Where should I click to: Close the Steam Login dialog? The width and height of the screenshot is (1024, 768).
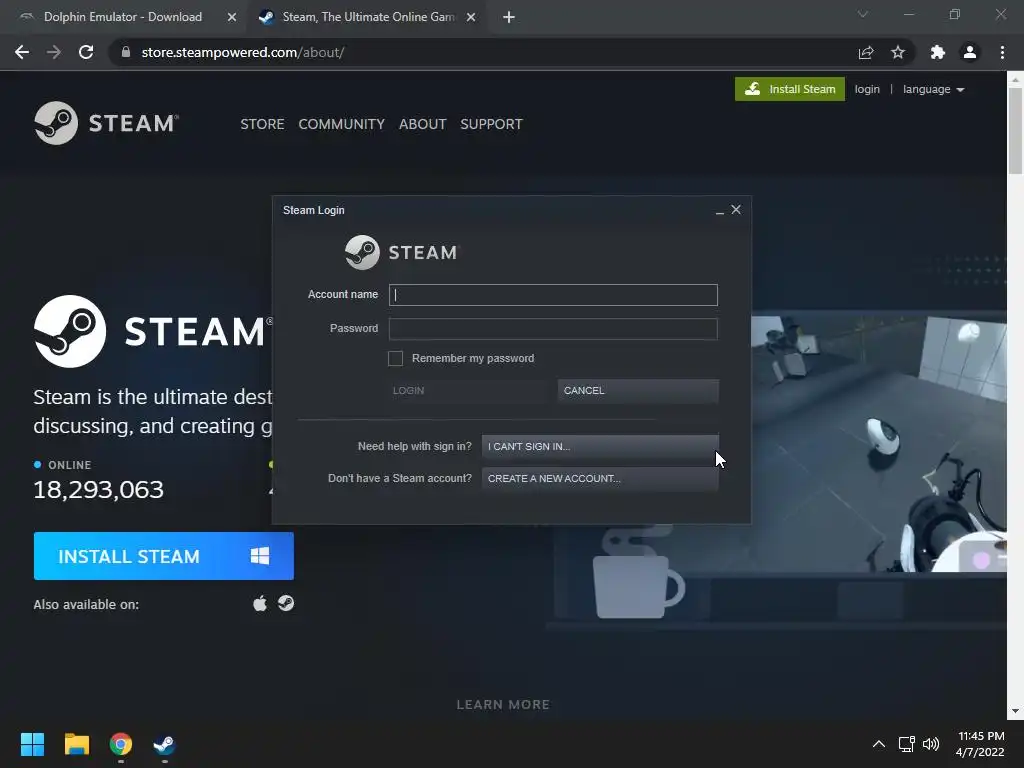tap(736, 210)
